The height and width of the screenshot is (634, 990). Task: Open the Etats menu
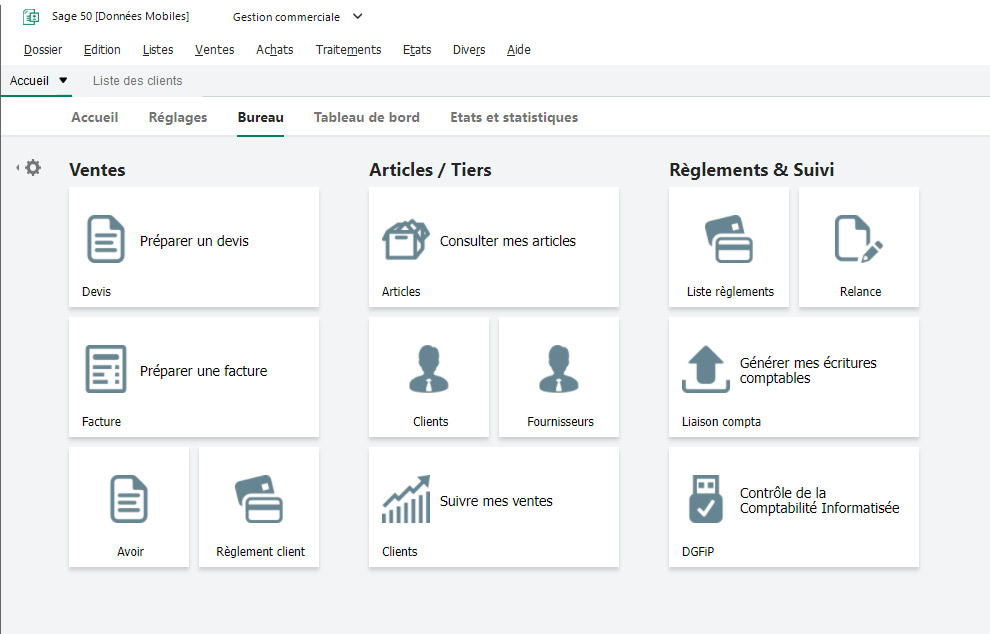[417, 49]
